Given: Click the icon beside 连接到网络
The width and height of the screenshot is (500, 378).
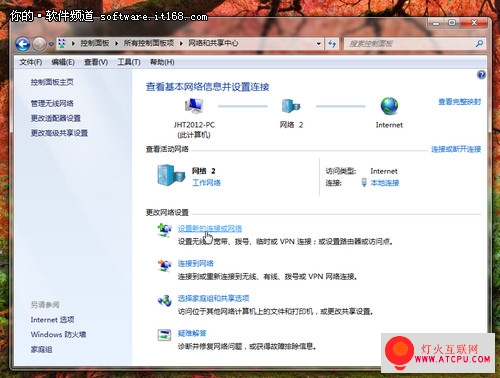Looking at the screenshot, I should click(x=165, y=265).
